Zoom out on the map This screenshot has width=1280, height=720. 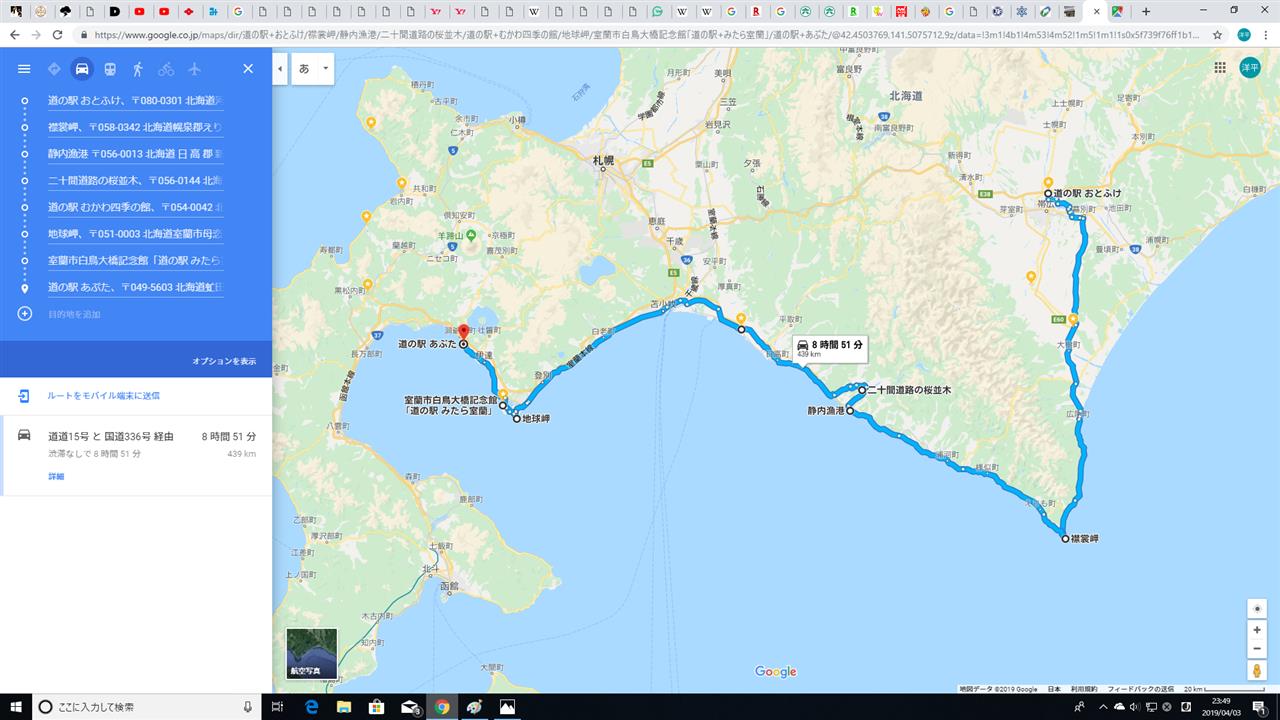1257,648
